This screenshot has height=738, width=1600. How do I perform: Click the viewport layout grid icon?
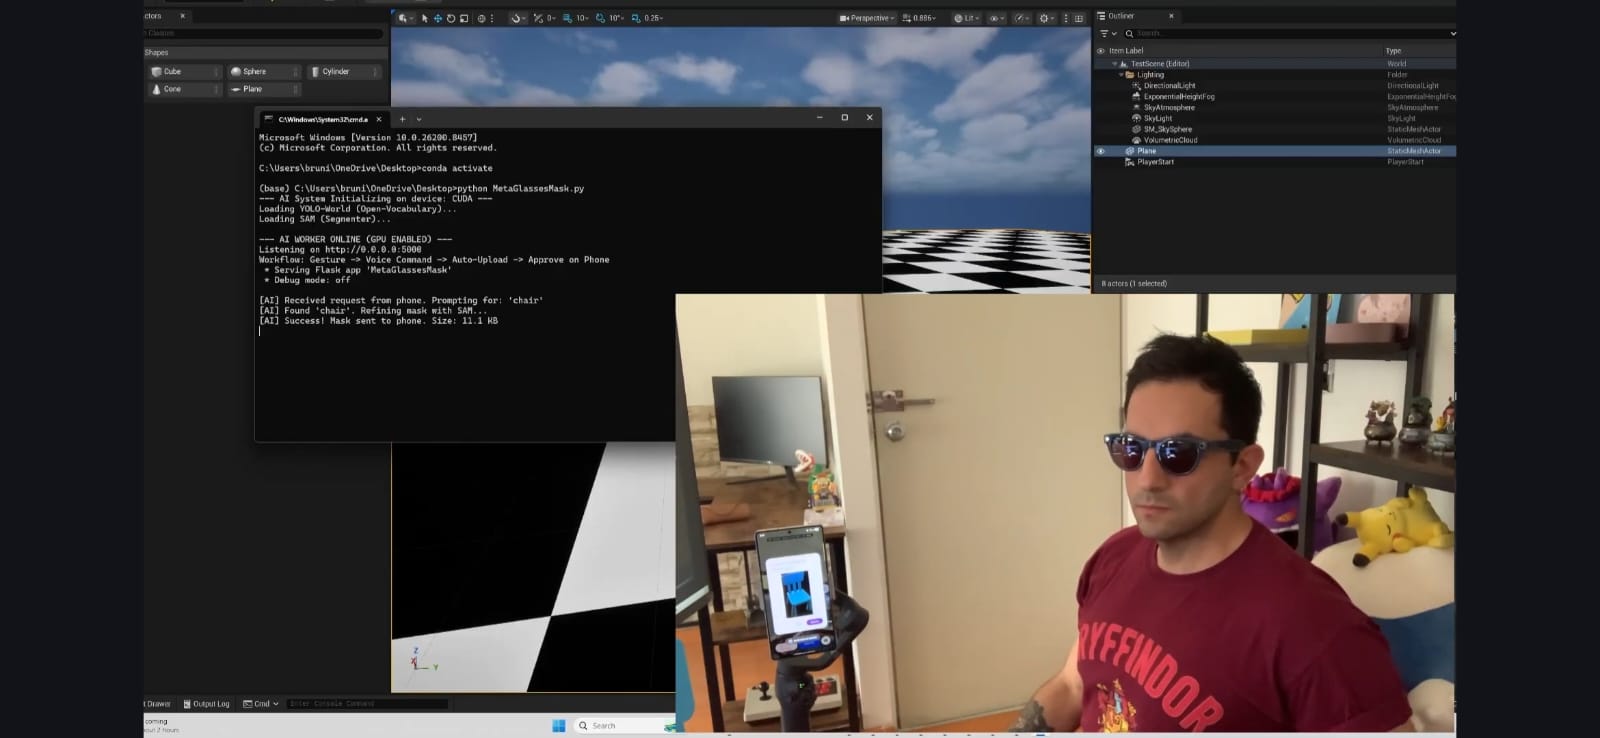tap(1079, 18)
